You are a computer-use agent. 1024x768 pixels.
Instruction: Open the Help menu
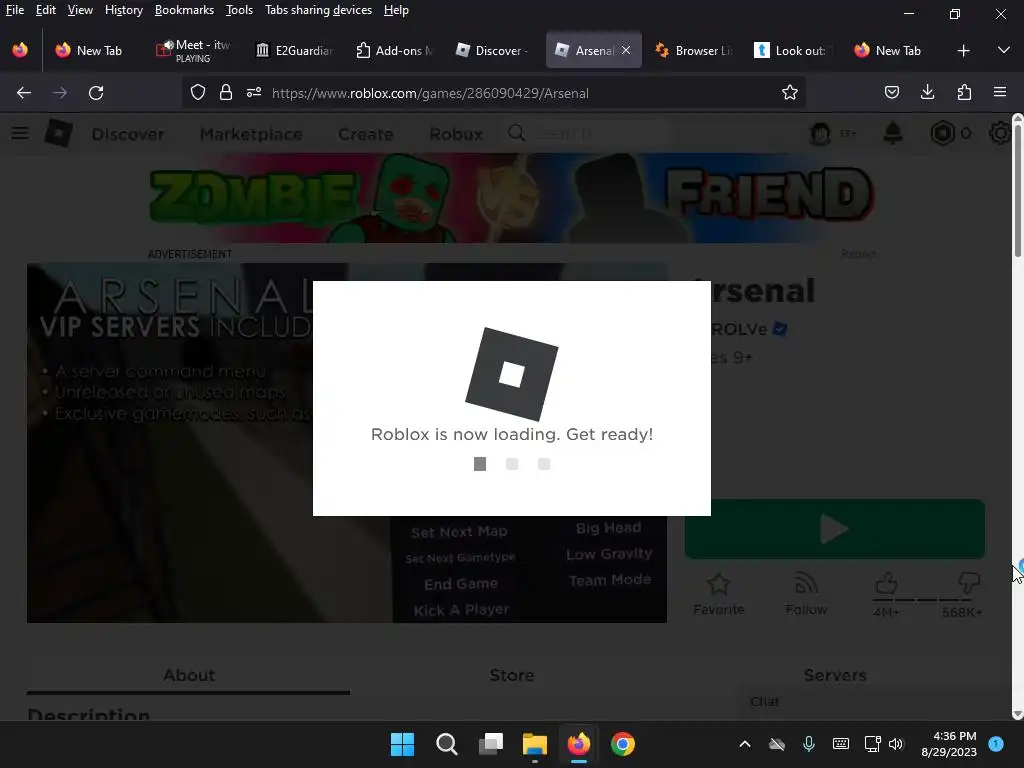coord(396,10)
